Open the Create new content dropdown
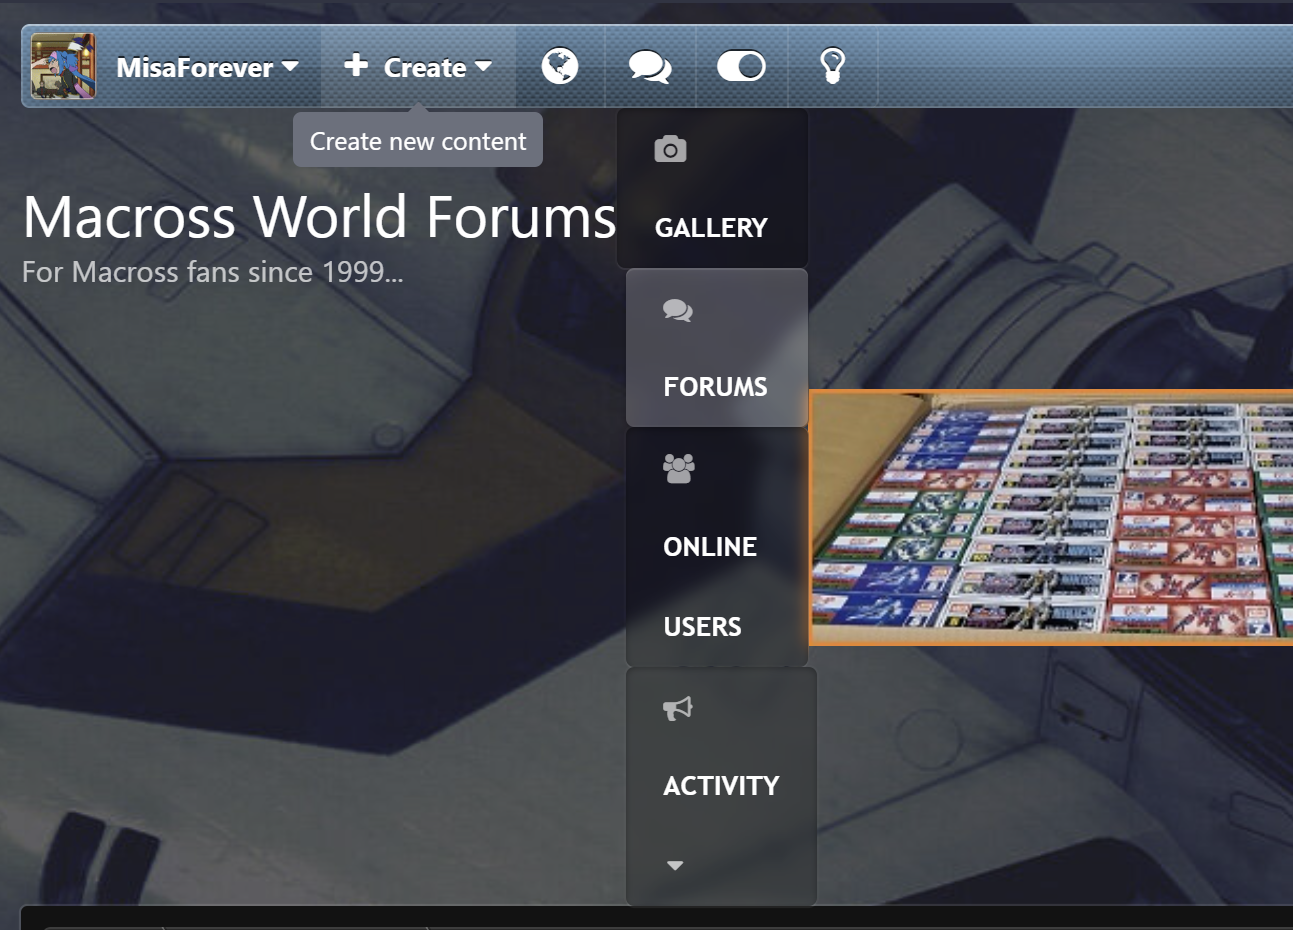This screenshot has height=930, width=1293. coord(419,67)
